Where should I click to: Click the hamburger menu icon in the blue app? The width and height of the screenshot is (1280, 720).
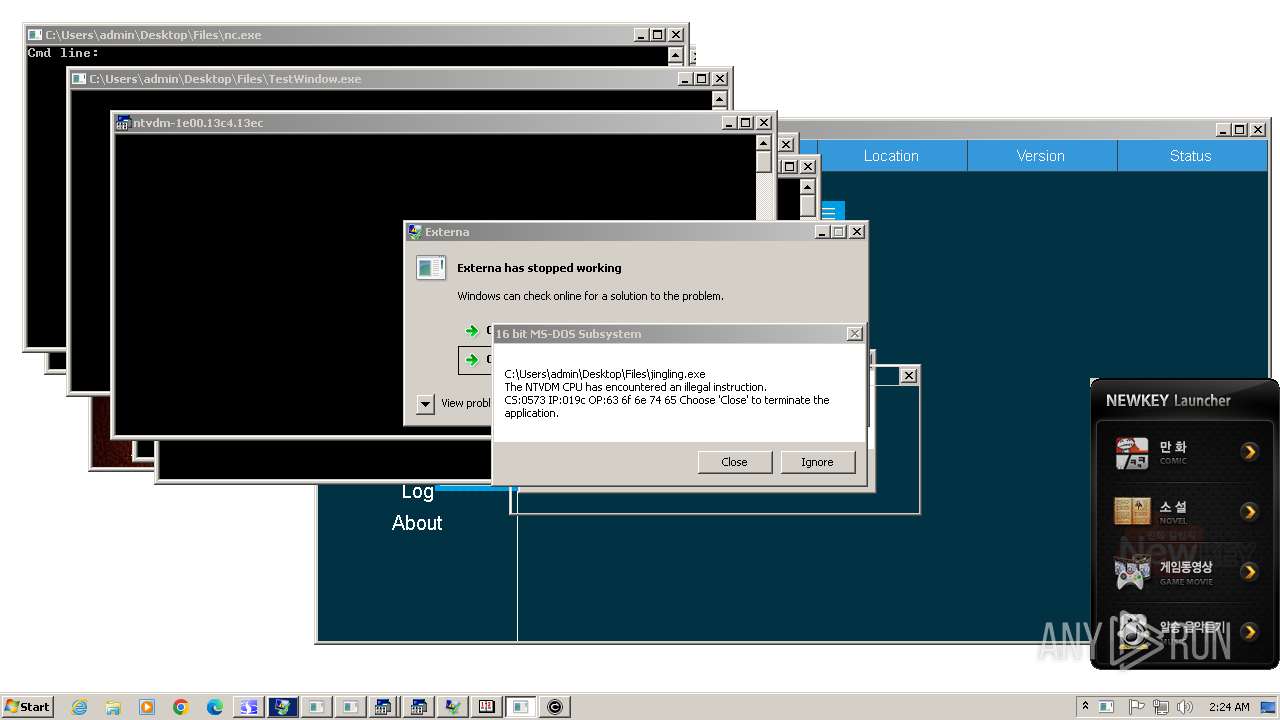[x=832, y=211]
